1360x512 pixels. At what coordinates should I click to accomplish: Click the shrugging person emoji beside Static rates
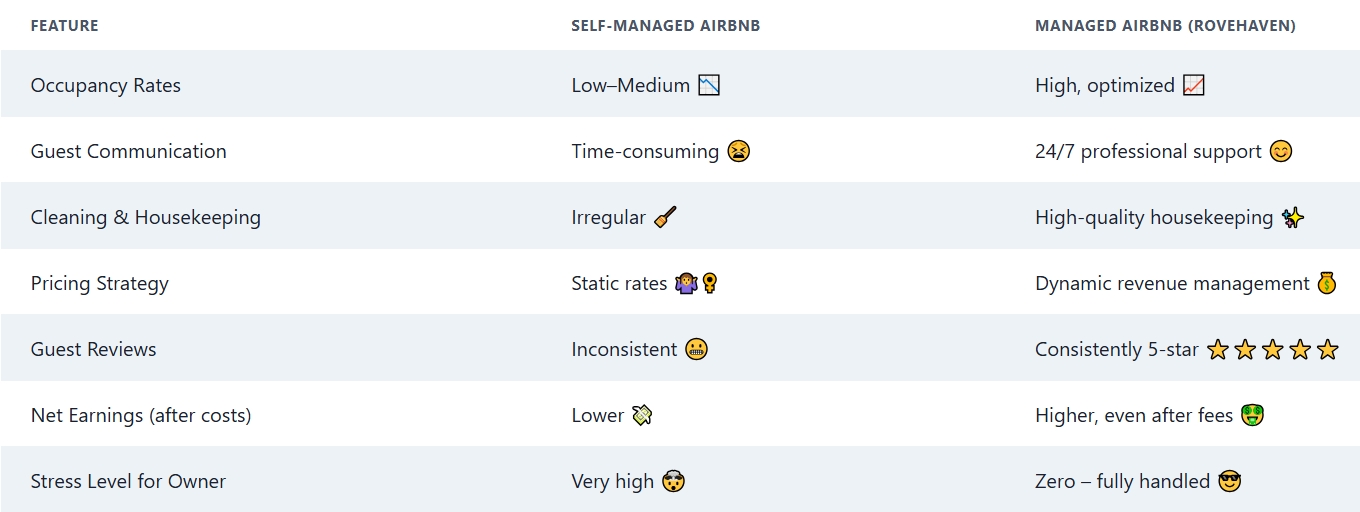686,283
